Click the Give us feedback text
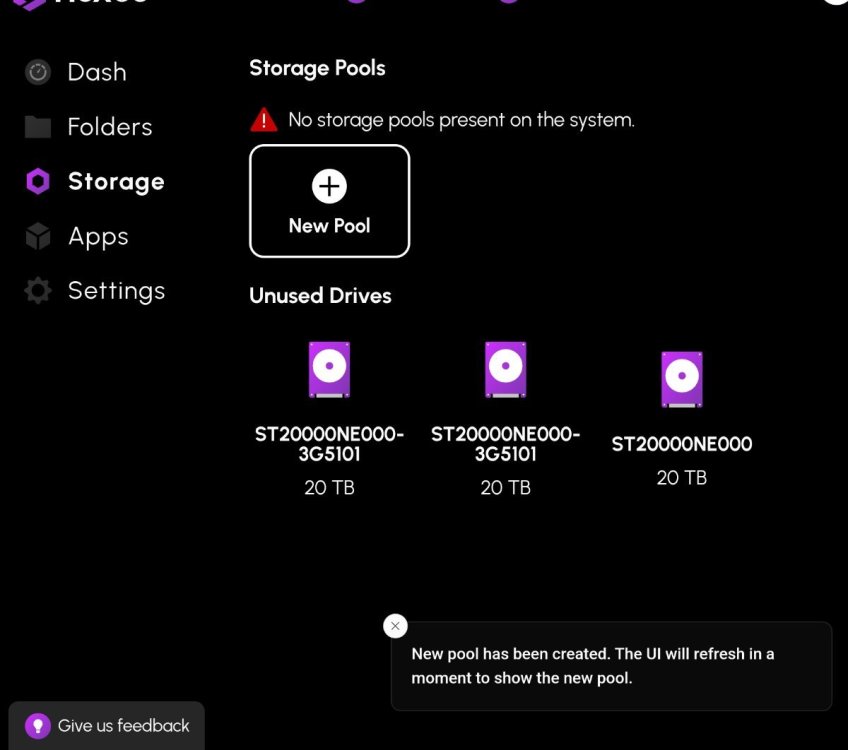The width and height of the screenshot is (848, 750). (123, 726)
